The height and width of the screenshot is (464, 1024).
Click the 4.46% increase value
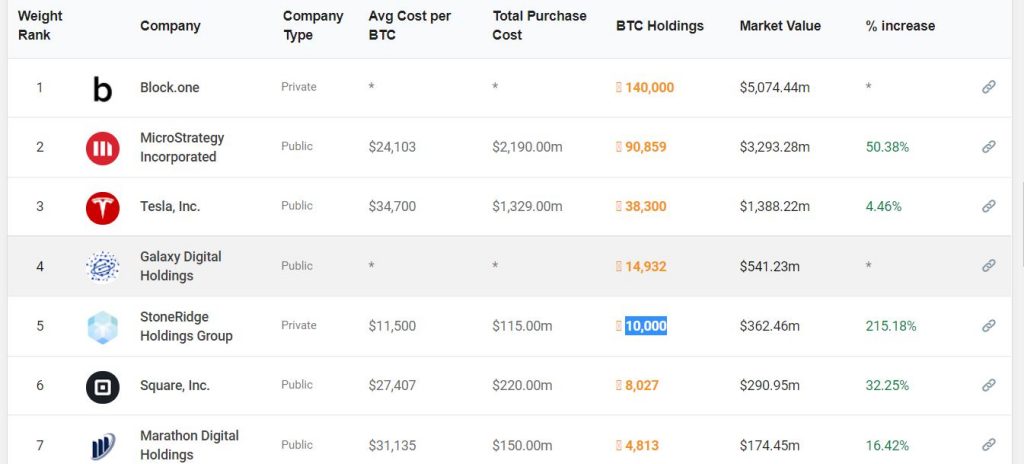[x=884, y=207]
